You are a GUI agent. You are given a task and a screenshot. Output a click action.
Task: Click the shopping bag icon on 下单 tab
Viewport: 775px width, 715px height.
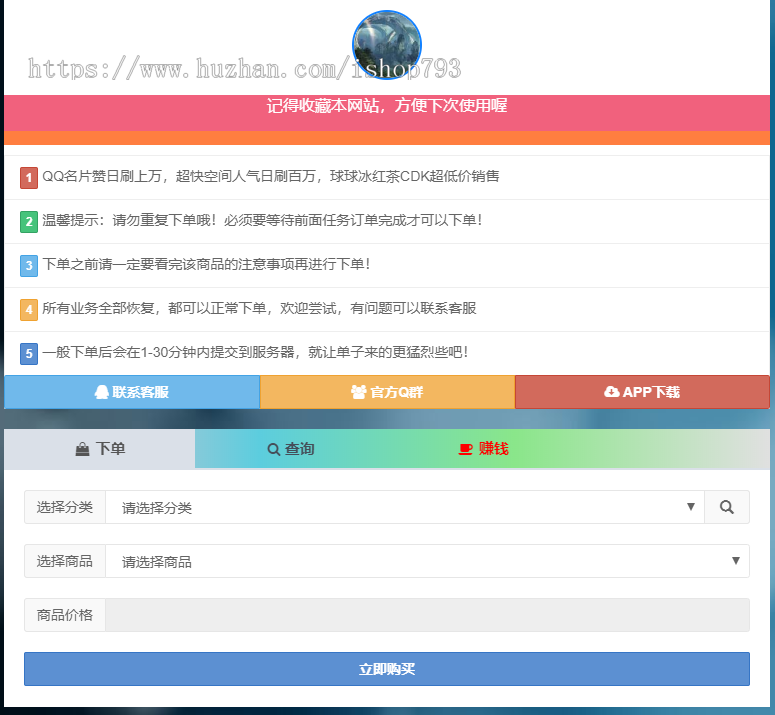pyautogui.click(x=82, y=450)
